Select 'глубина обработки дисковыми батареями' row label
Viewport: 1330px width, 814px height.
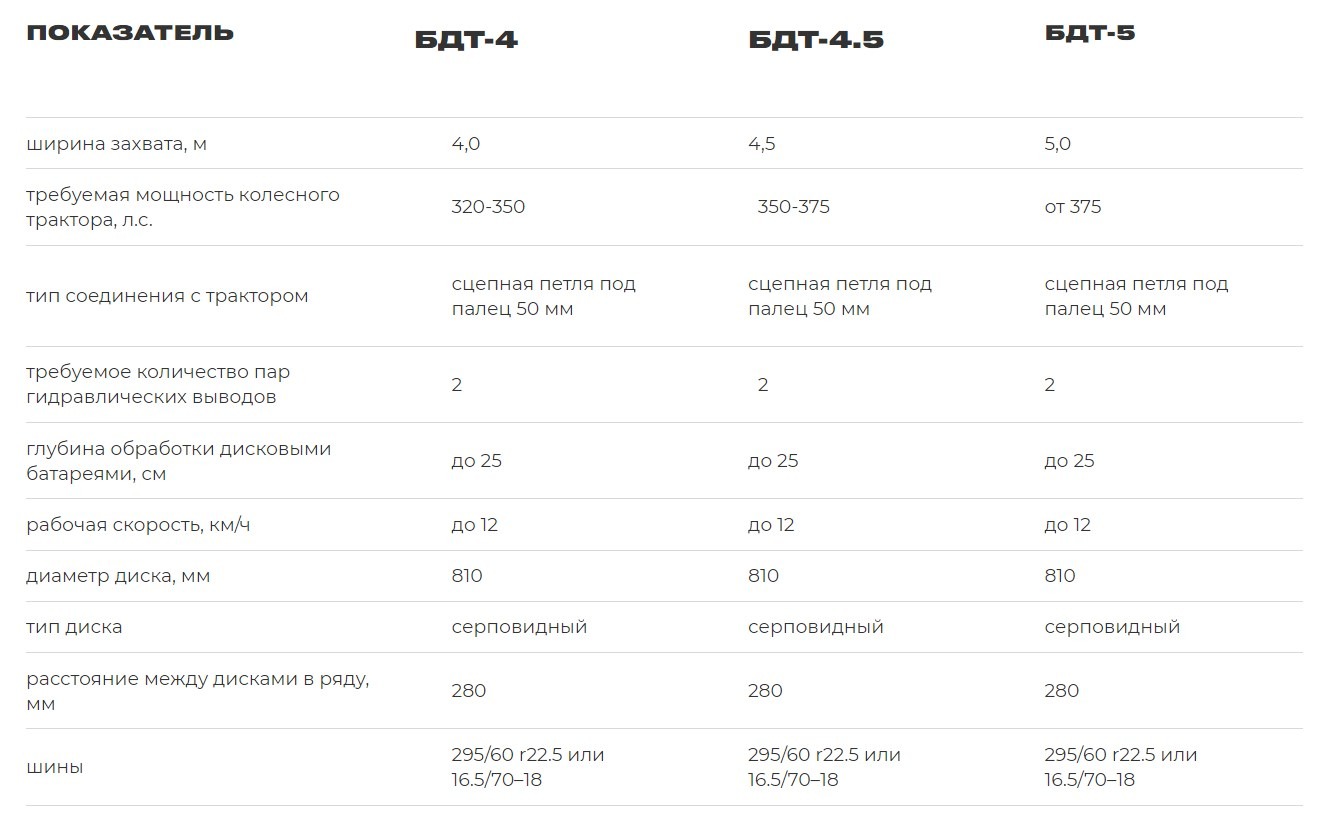pyautogui.click(x=178, y=461)
